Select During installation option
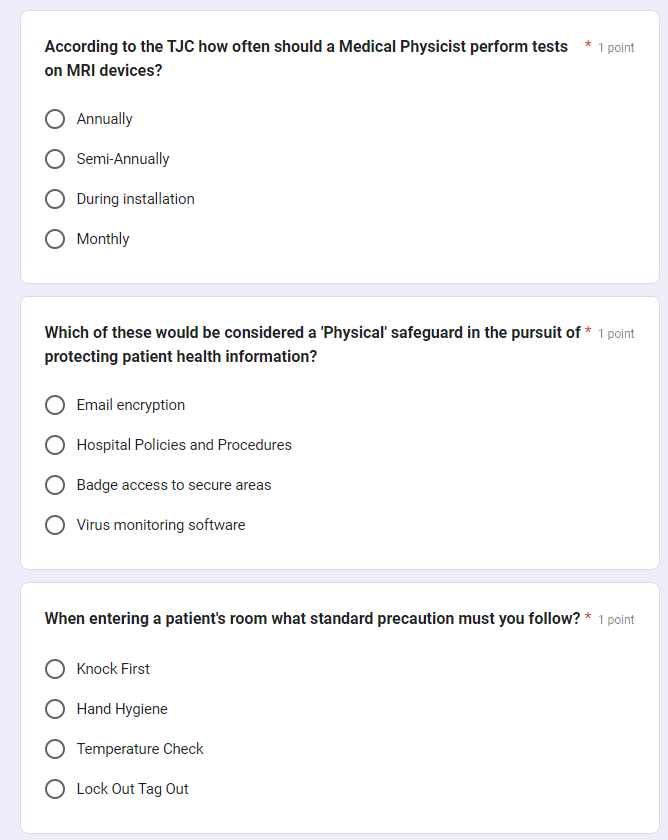The height and width of the screenshot is (840, 668). [56, 199]
